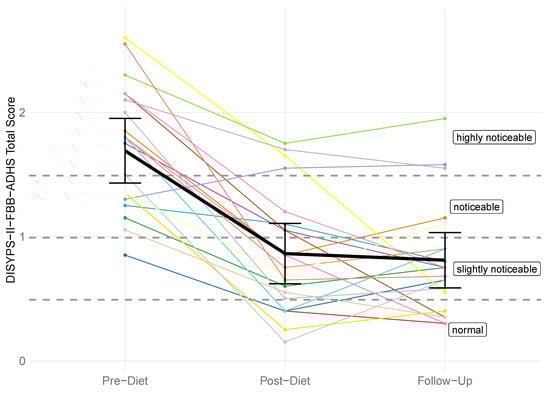This screenshot has width=550, height=393.
Task: Click the Pre-Diet axis label
Action: coord(125,381)
